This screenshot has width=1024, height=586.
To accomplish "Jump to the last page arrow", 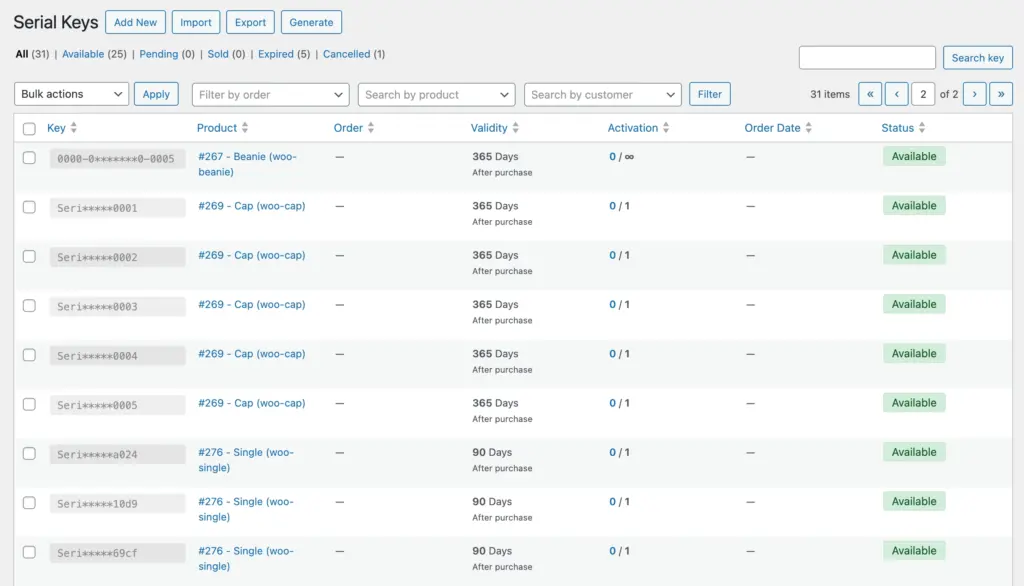I will [x=1000, y=94].
